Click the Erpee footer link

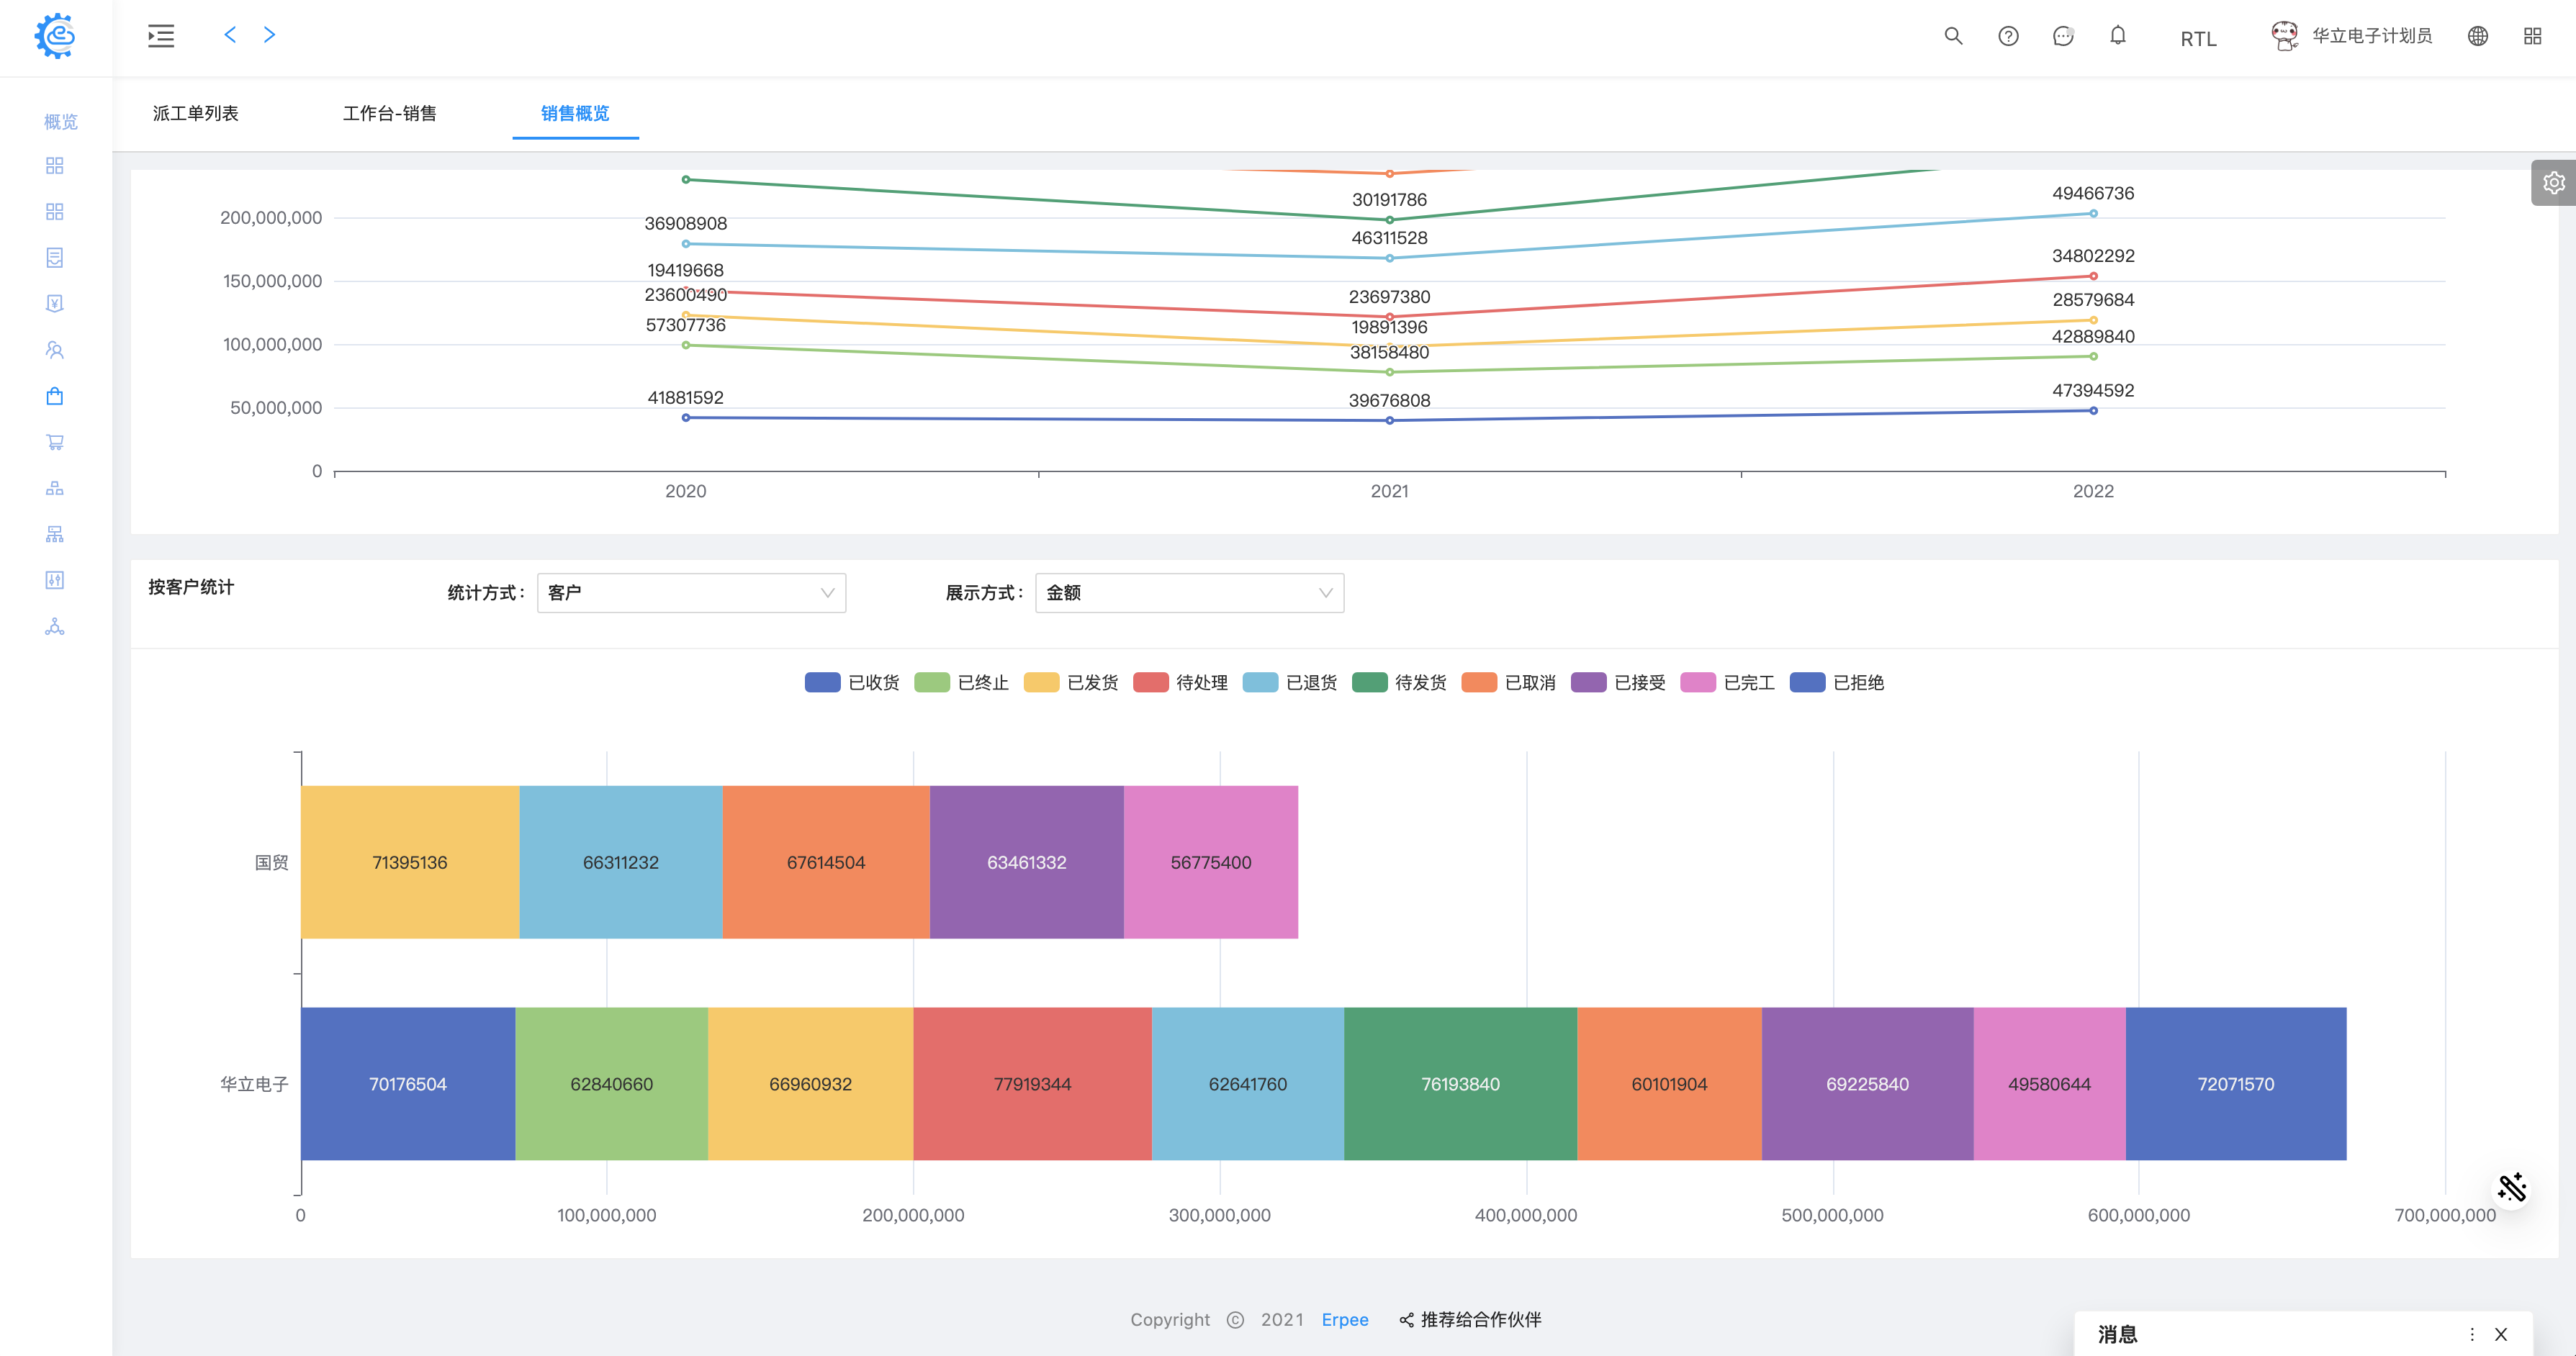(1344, 1319)
